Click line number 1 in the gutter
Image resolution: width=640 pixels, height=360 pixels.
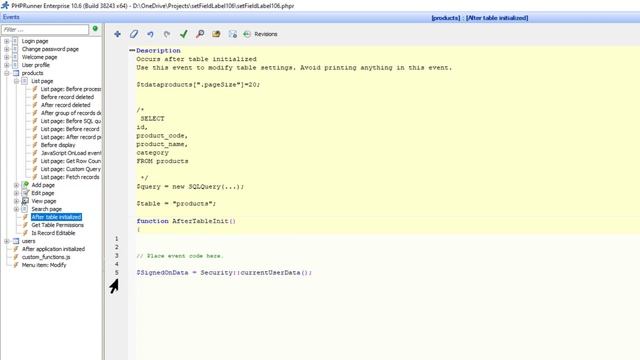117,238
